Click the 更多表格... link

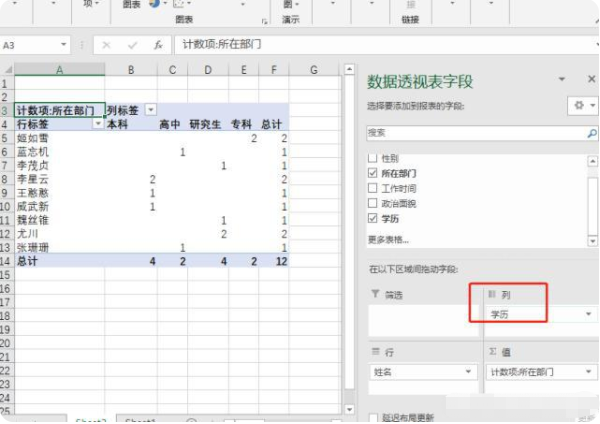pyautogui.click(x=388, y=239)
